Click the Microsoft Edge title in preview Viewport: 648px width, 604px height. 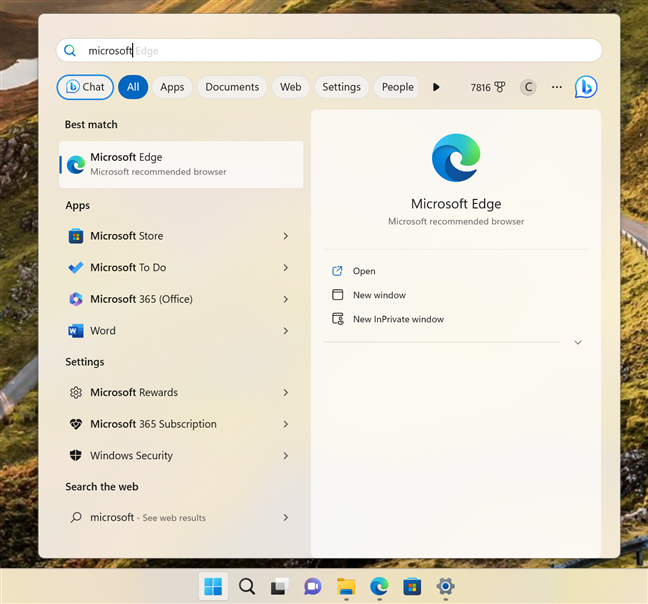(x=456, y=204)
